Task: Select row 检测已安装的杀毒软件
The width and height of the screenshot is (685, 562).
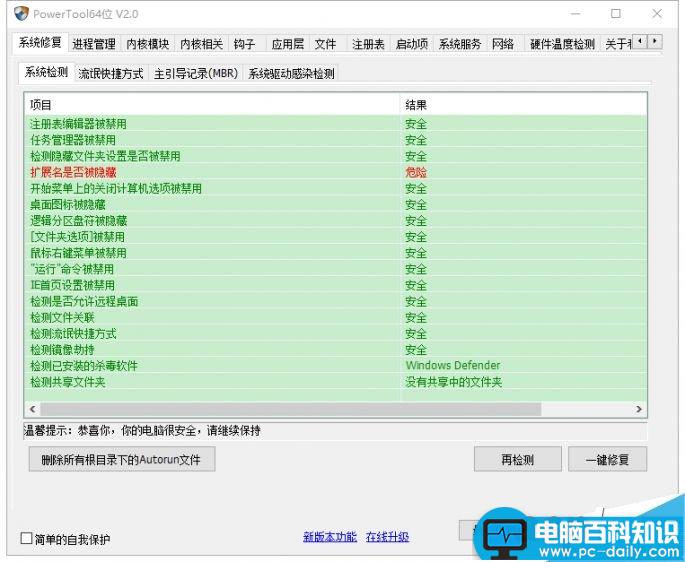Action: (x=336, y=365)
